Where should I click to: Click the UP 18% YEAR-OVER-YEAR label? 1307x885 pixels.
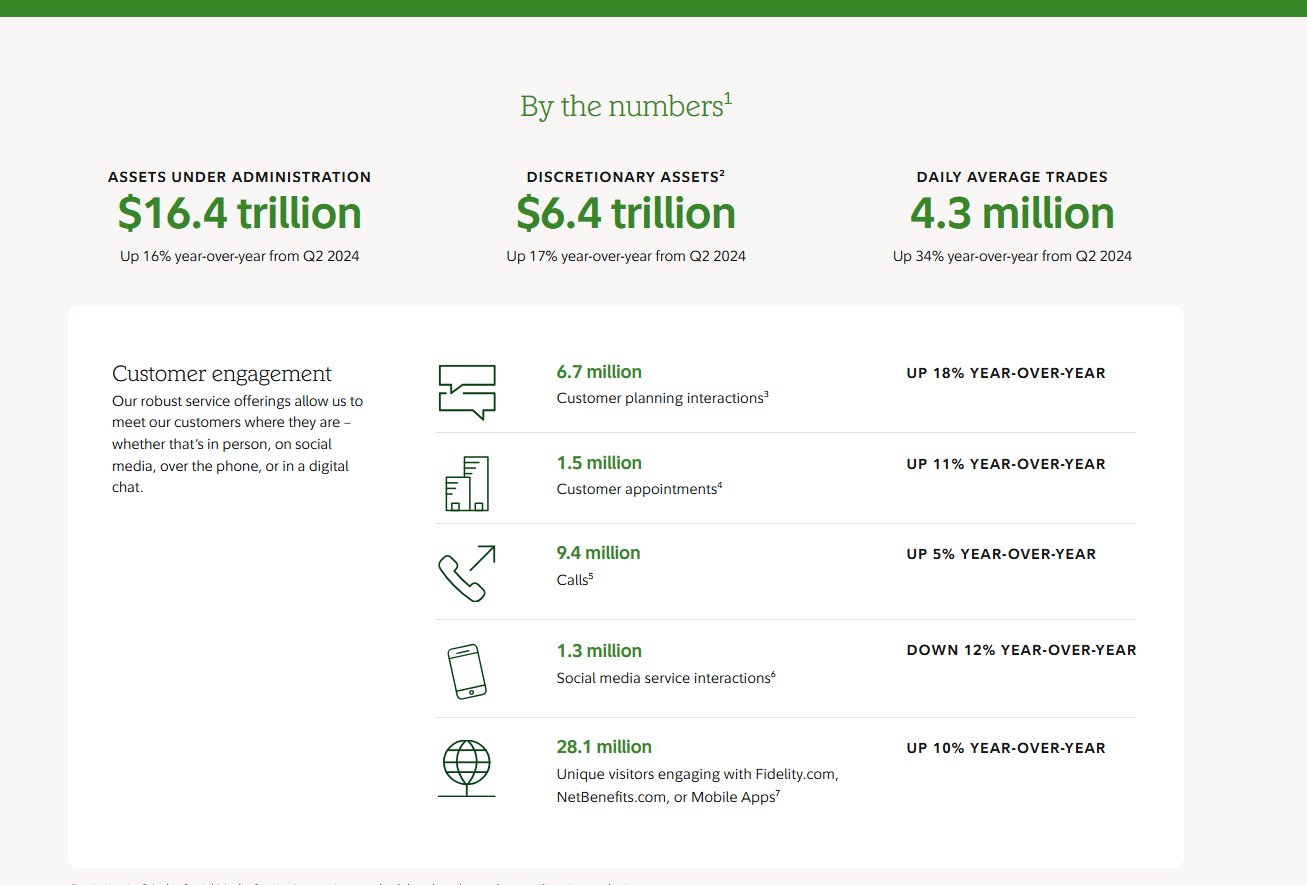point(1006,373)
